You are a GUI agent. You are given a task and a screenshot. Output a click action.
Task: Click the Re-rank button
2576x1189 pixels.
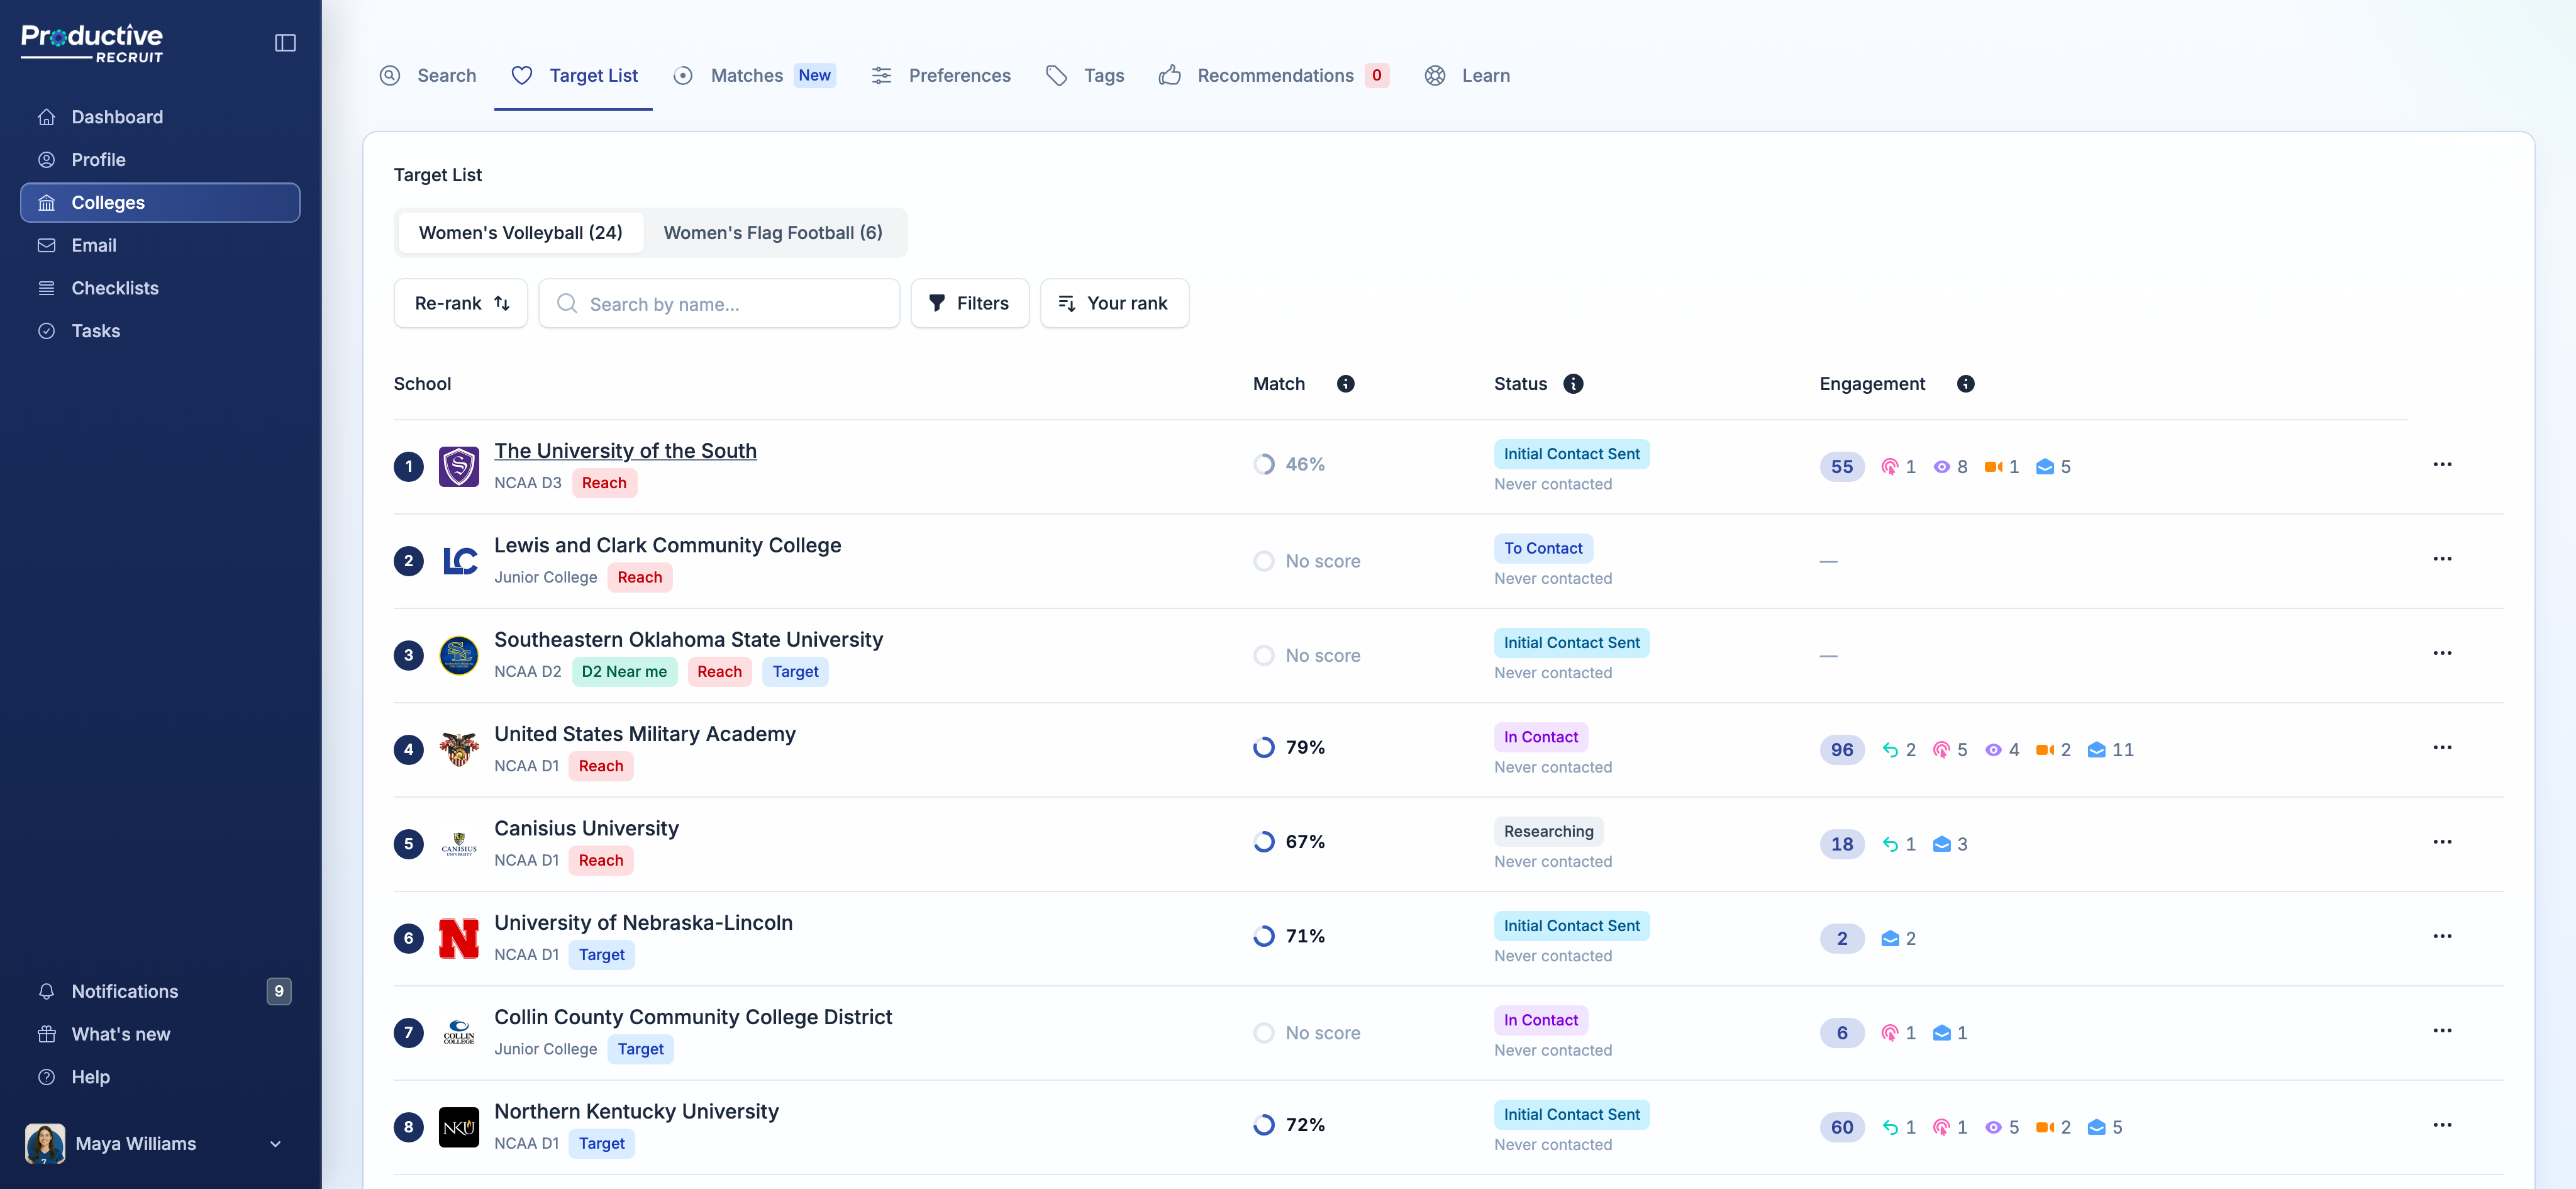(x=461, y=303)
